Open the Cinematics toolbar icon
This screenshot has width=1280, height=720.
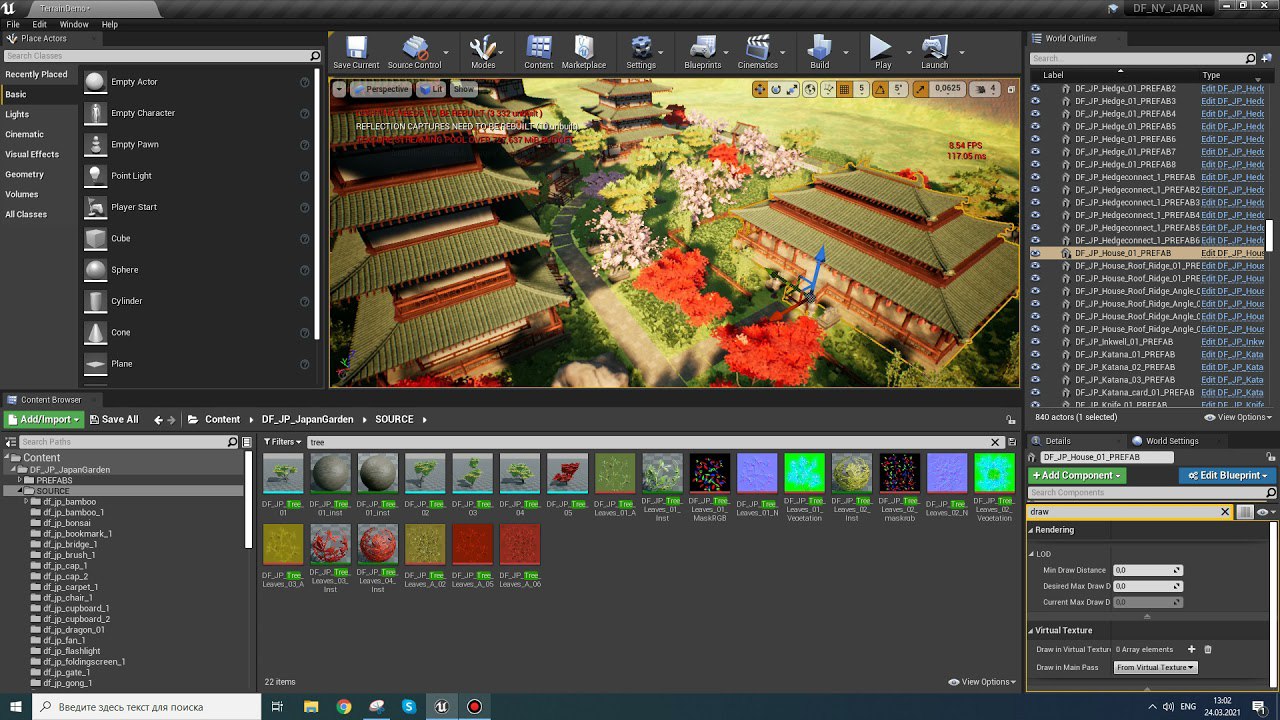point(757,49)
